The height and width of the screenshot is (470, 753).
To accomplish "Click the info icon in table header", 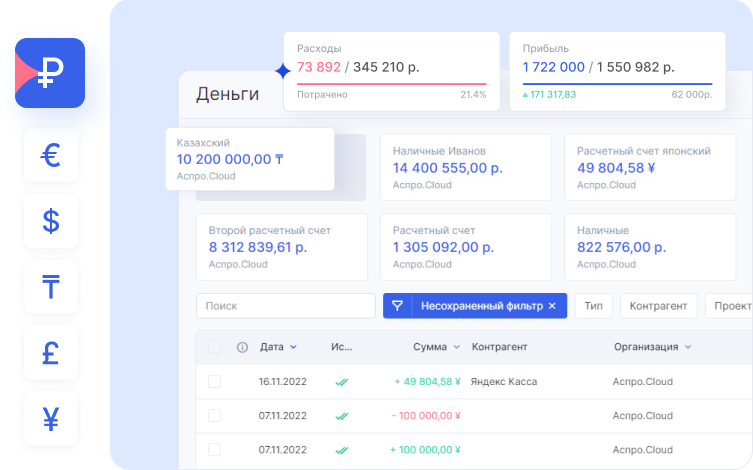I will coord(242,347).
